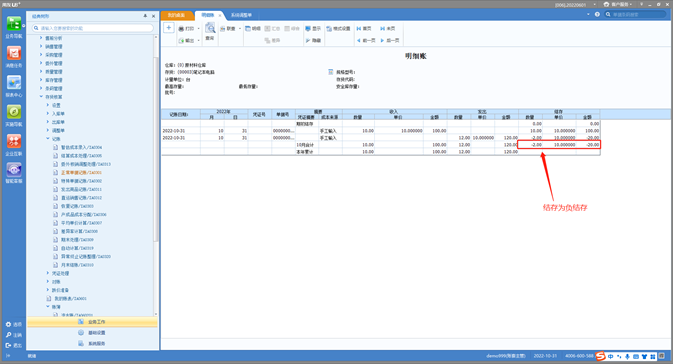Image resolution: width=673 pixels, height=364 pixels.
Task: Open 企业互联 sidebar icon
Action: click(x=14, y=145)
